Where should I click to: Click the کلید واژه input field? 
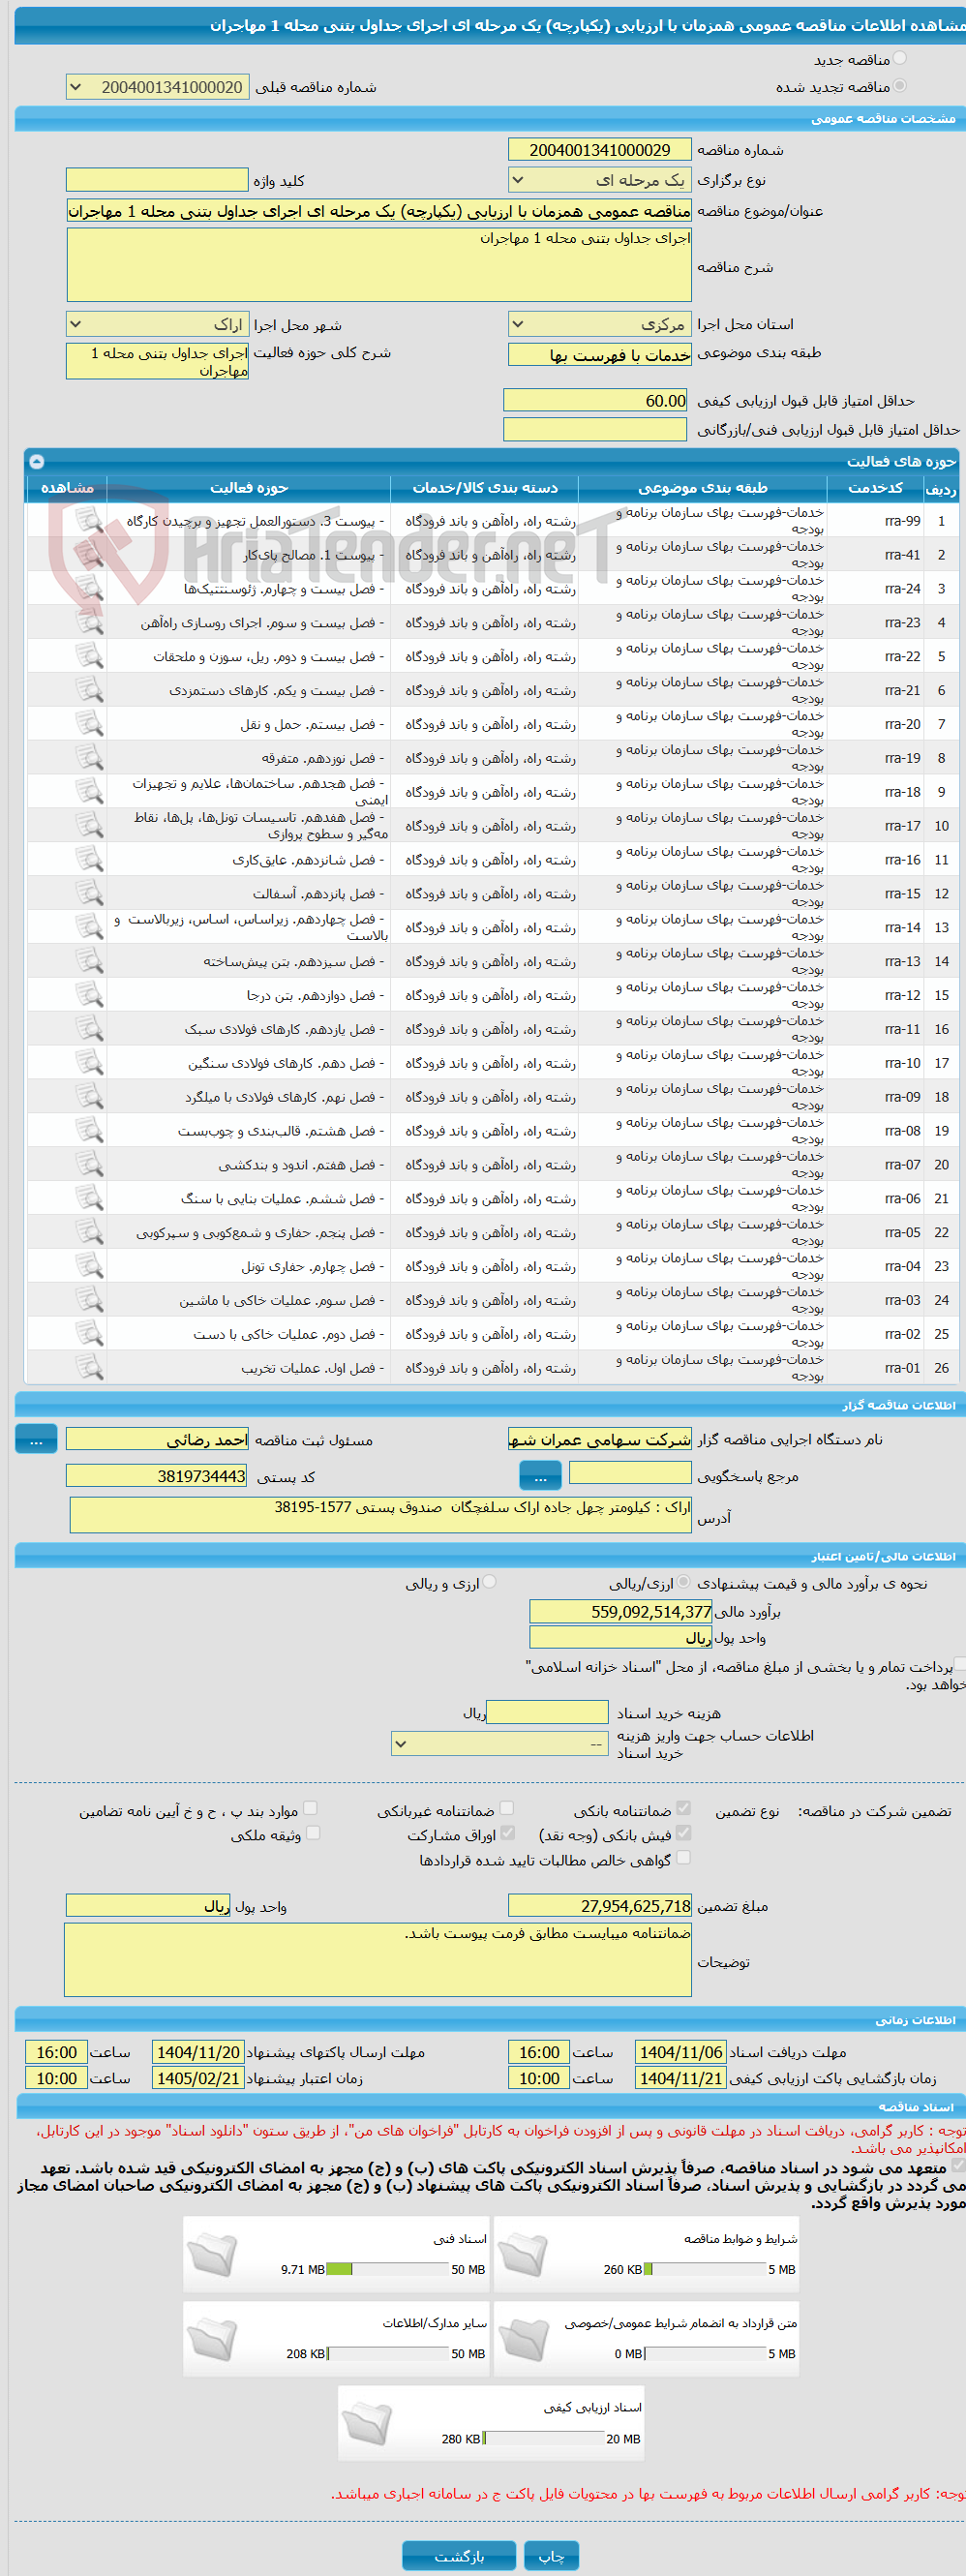[x=157, y=179]
